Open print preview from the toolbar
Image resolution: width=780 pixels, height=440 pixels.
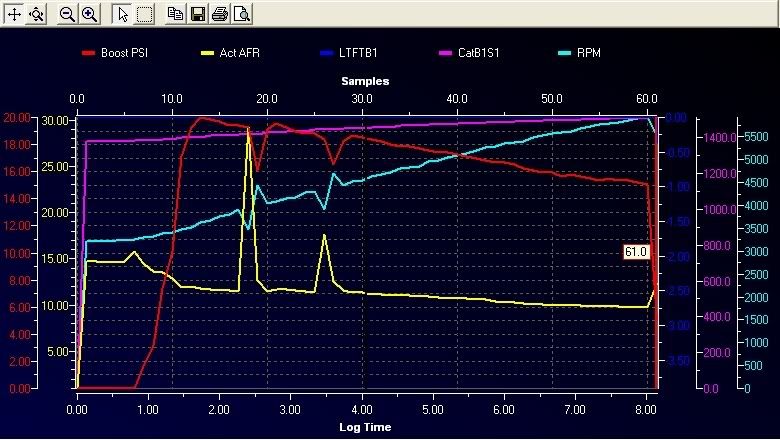click(x=241, y=14)
